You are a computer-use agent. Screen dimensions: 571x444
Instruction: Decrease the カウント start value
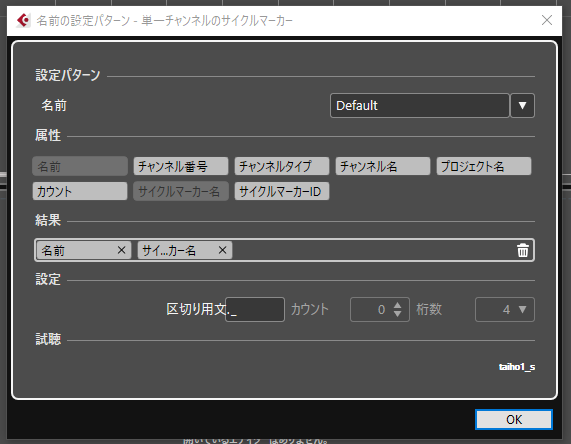pyautogui.click(x=398, y=314)
